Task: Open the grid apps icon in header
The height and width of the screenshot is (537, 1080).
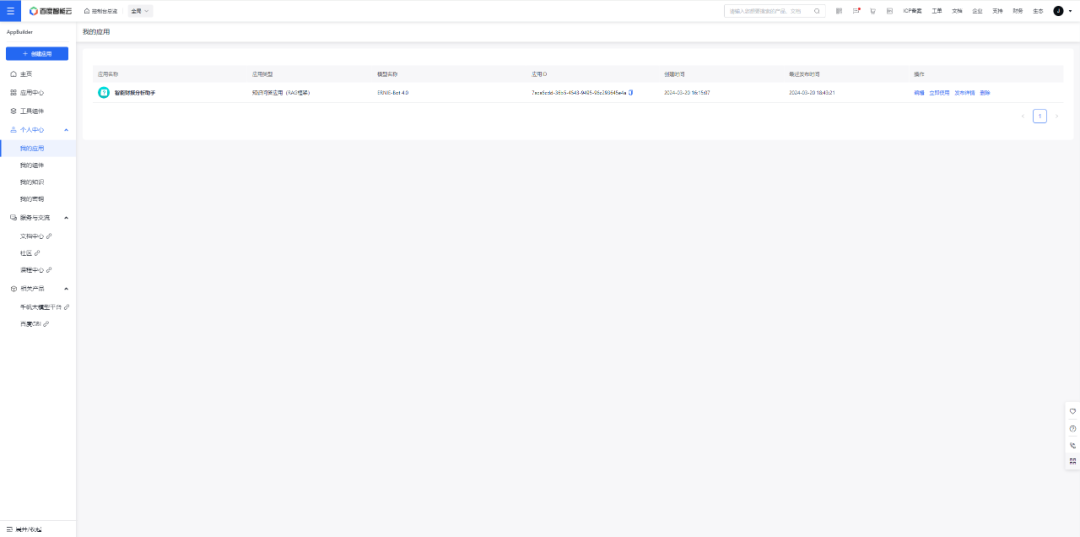Action: click(x=839, y=11)
